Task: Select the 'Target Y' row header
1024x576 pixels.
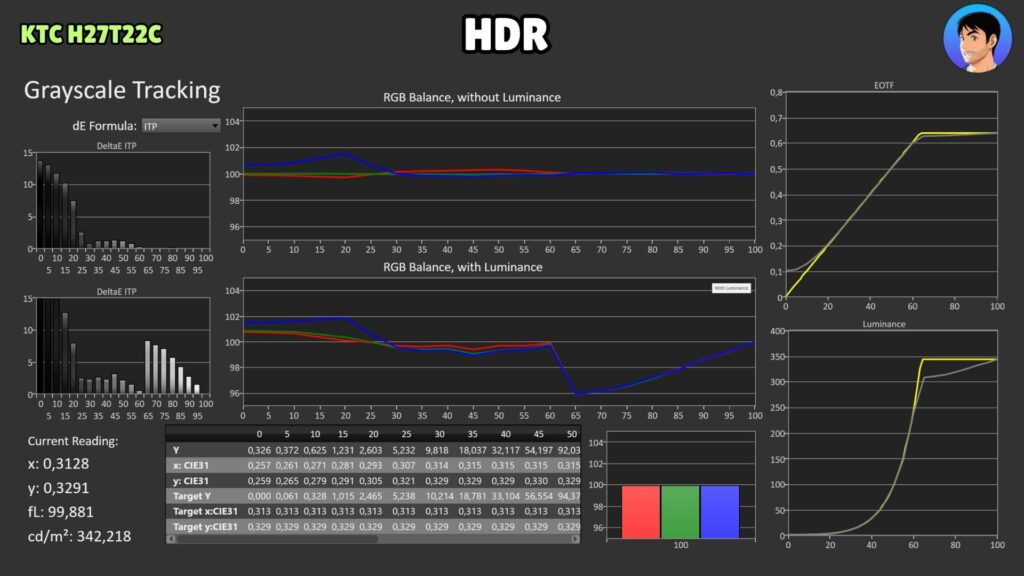Action: click(x=191, y=496)
